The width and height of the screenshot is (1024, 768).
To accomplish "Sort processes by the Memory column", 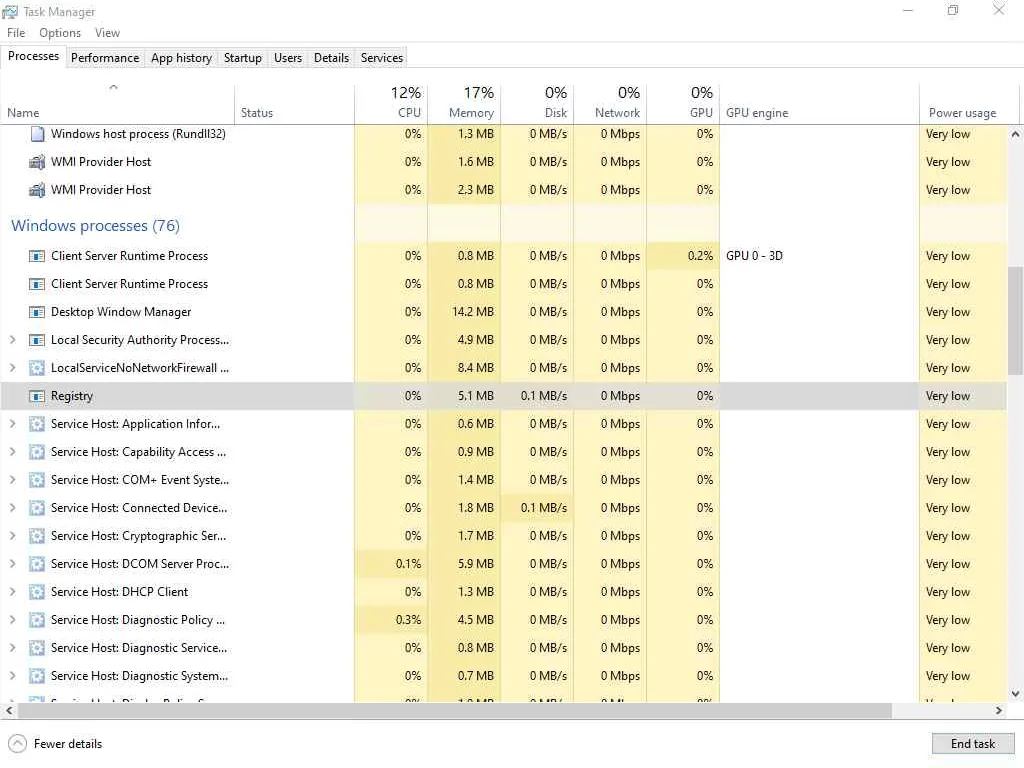I will [470, 103].
